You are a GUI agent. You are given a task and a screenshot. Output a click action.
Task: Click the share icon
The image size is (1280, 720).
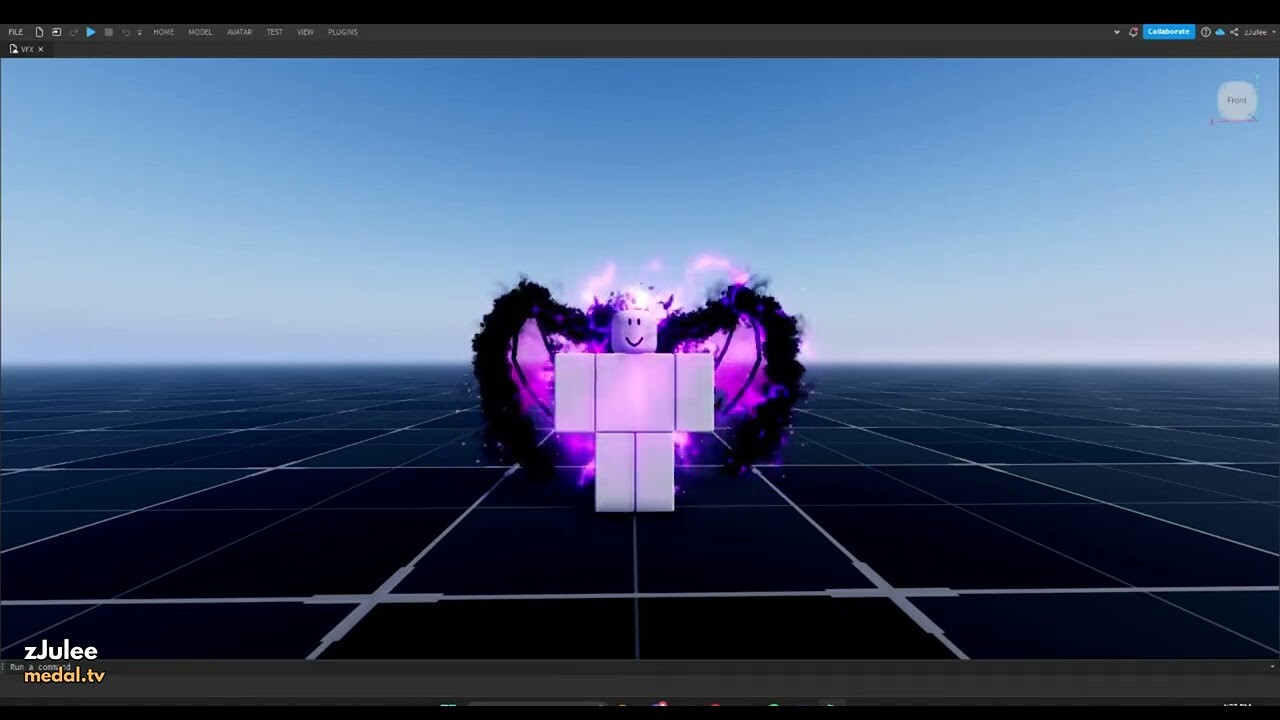pyautogui.click(x=1234, y=32)
